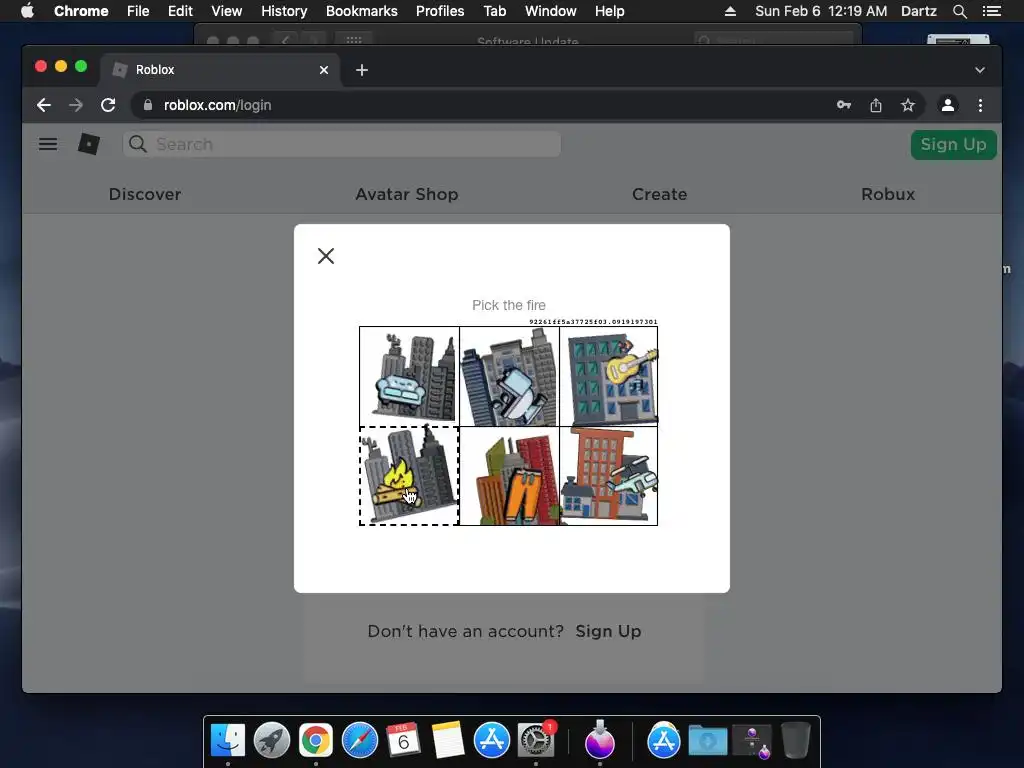Open the Robux tab
Viewport: 1024px width, 768px height.
(888, 195)
